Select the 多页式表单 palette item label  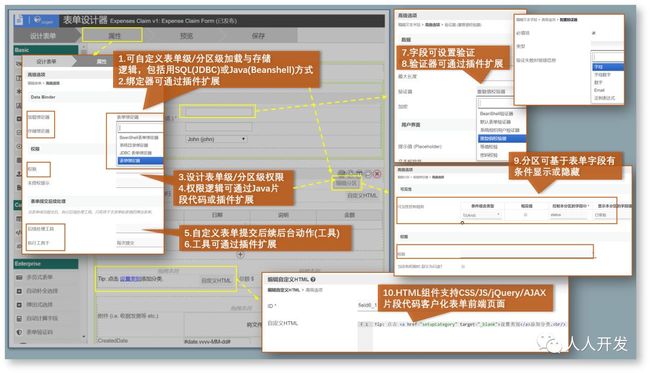[x=40, y=277]
